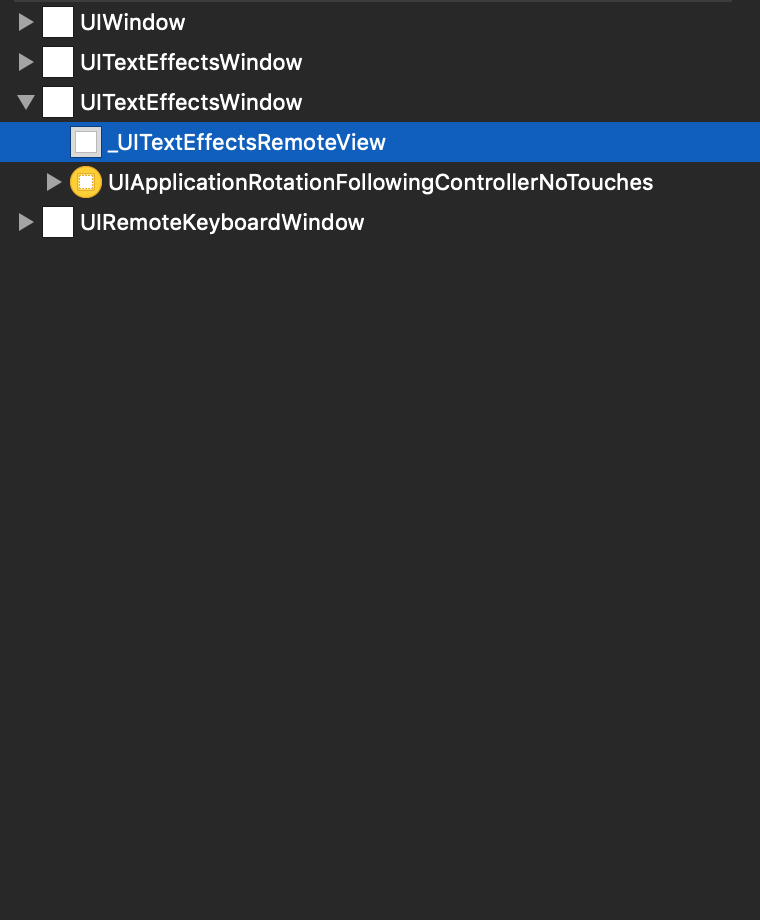Collapse the expanded UITextEffectsWindow node
The width and height of the screenshot is (760, 920).
click(x=25, y=101)
